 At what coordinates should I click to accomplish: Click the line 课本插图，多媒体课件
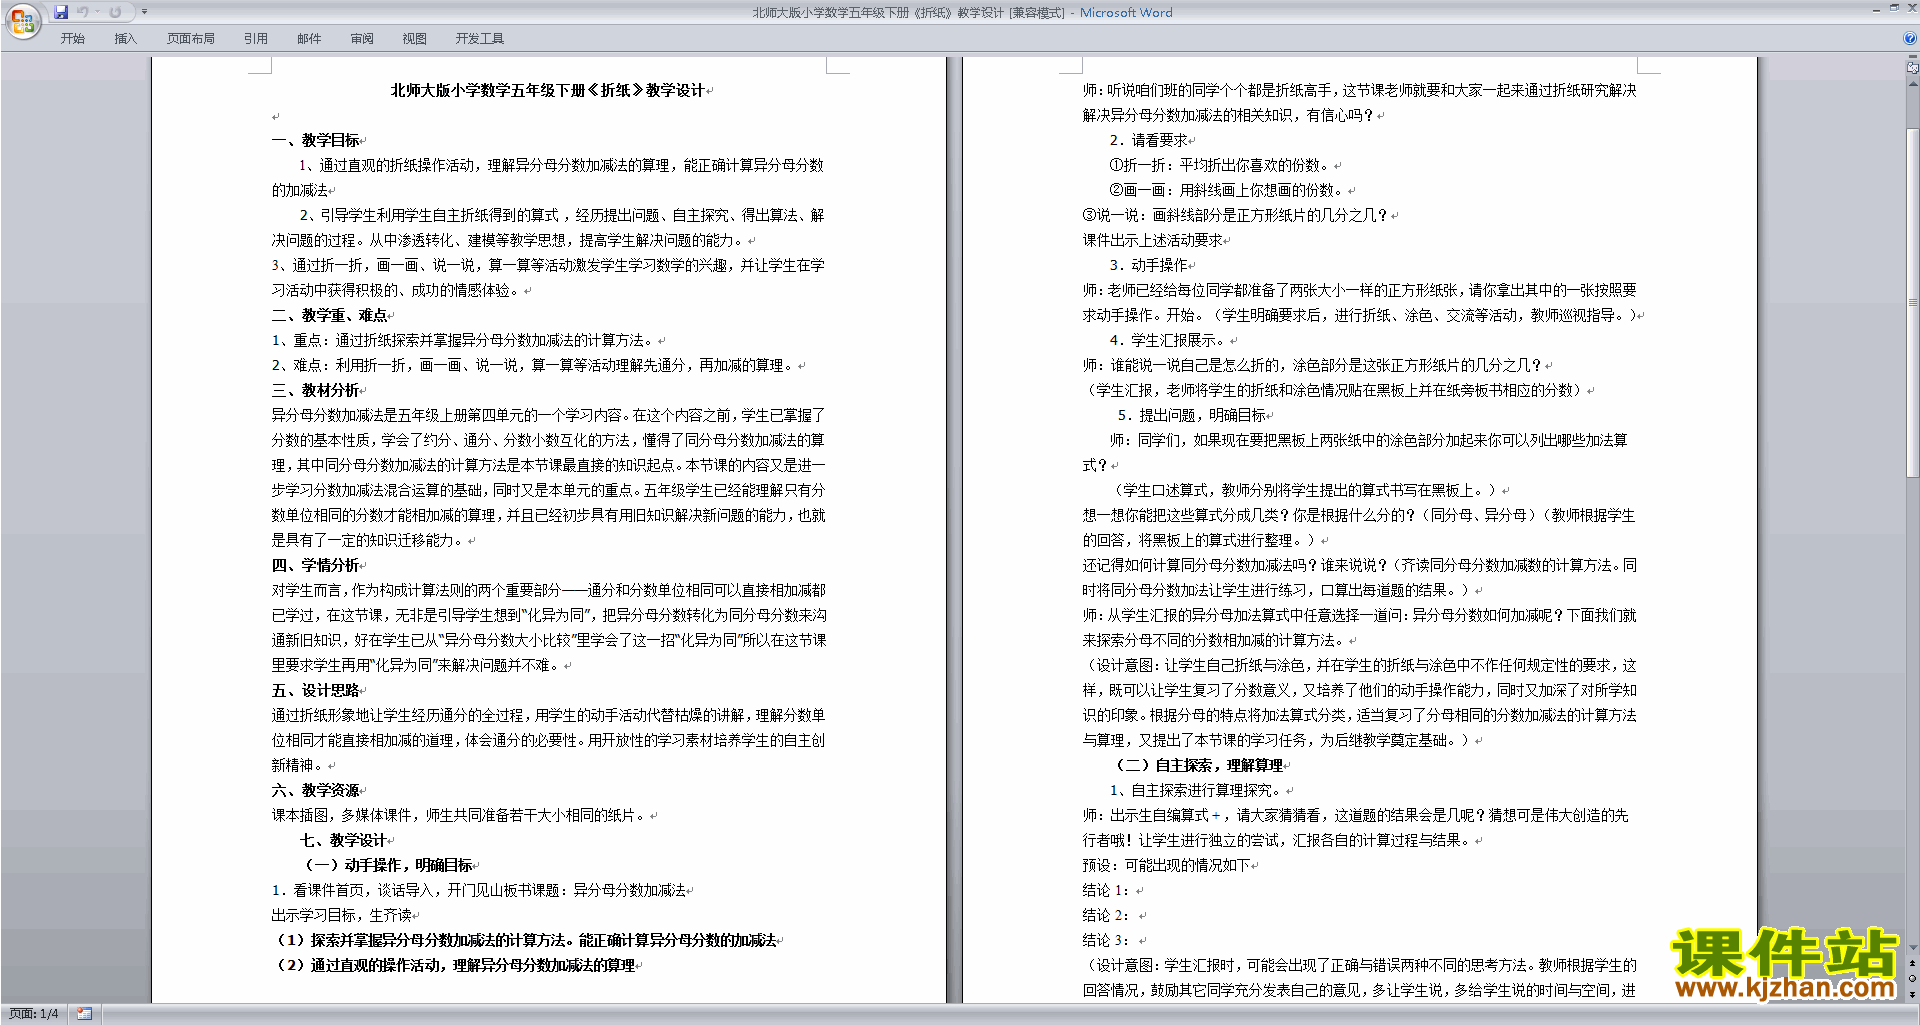click(459, 815)
